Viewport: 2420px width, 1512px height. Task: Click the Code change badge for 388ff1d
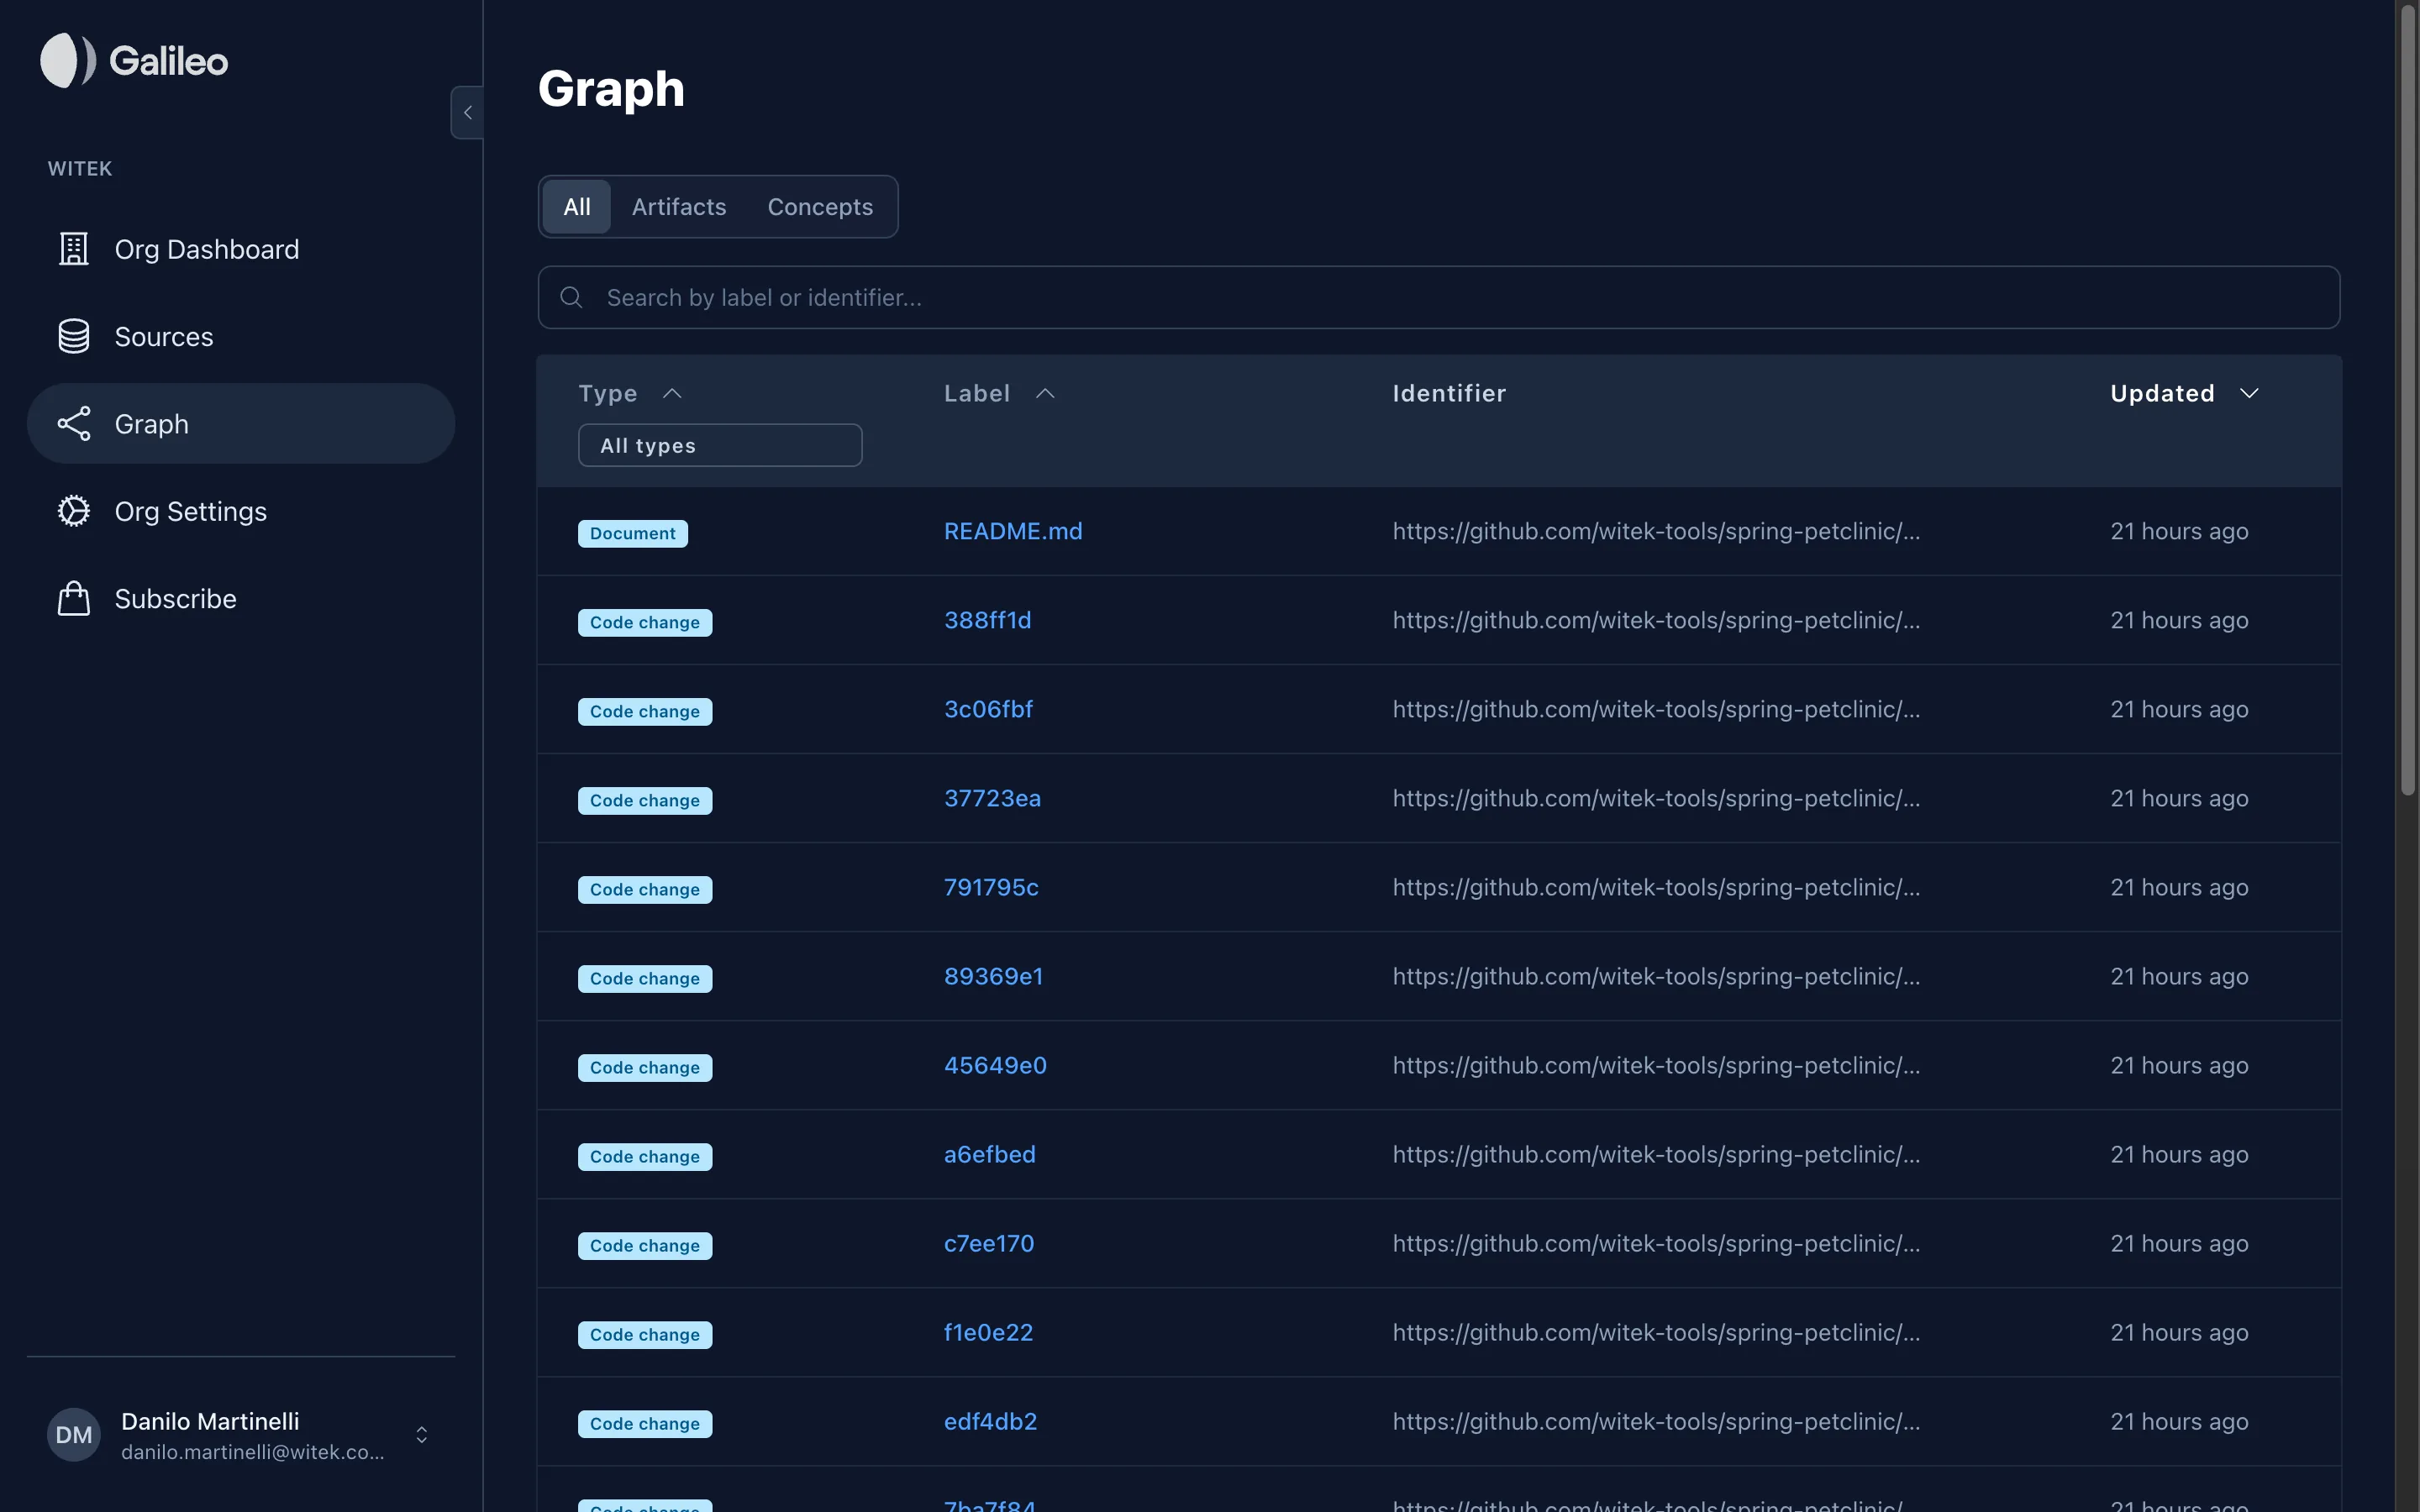(x=645, y=622)
